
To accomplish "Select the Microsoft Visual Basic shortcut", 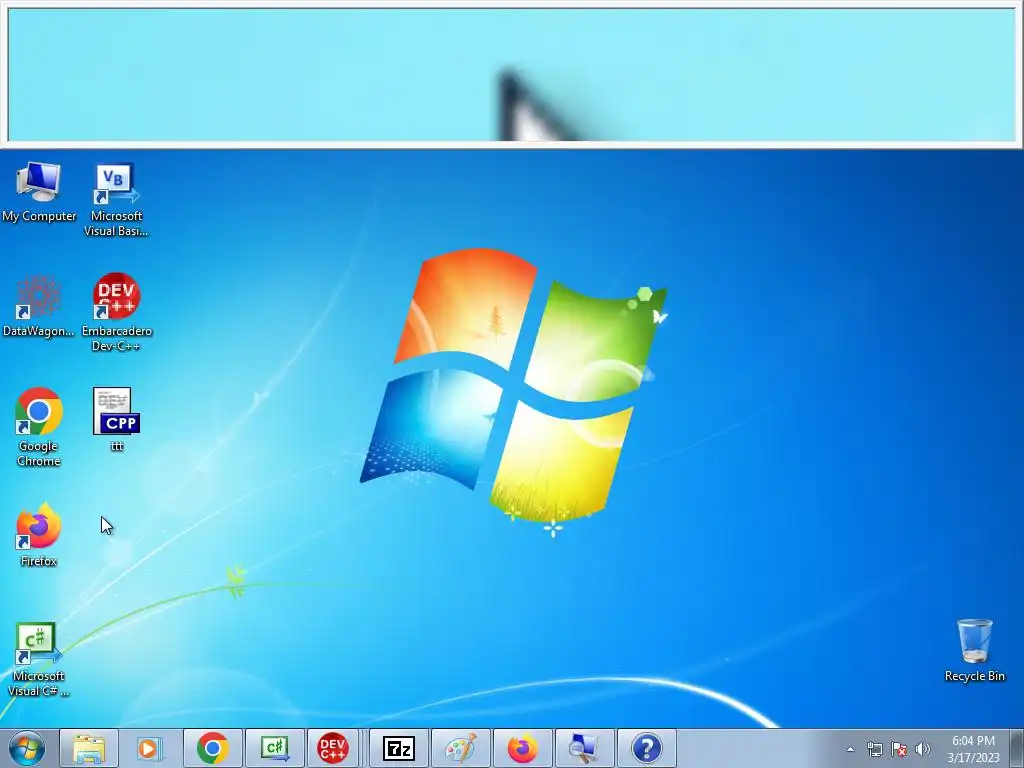I will point(116,199).
